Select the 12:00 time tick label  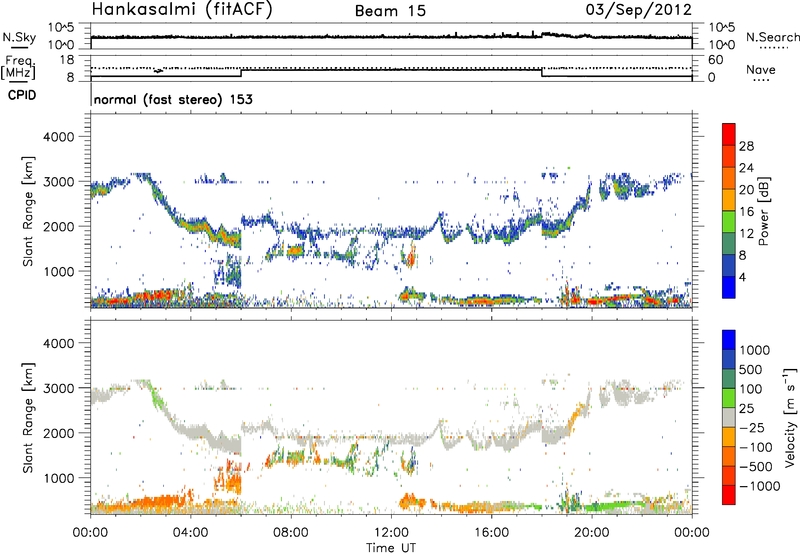click(x=391, y=533)
